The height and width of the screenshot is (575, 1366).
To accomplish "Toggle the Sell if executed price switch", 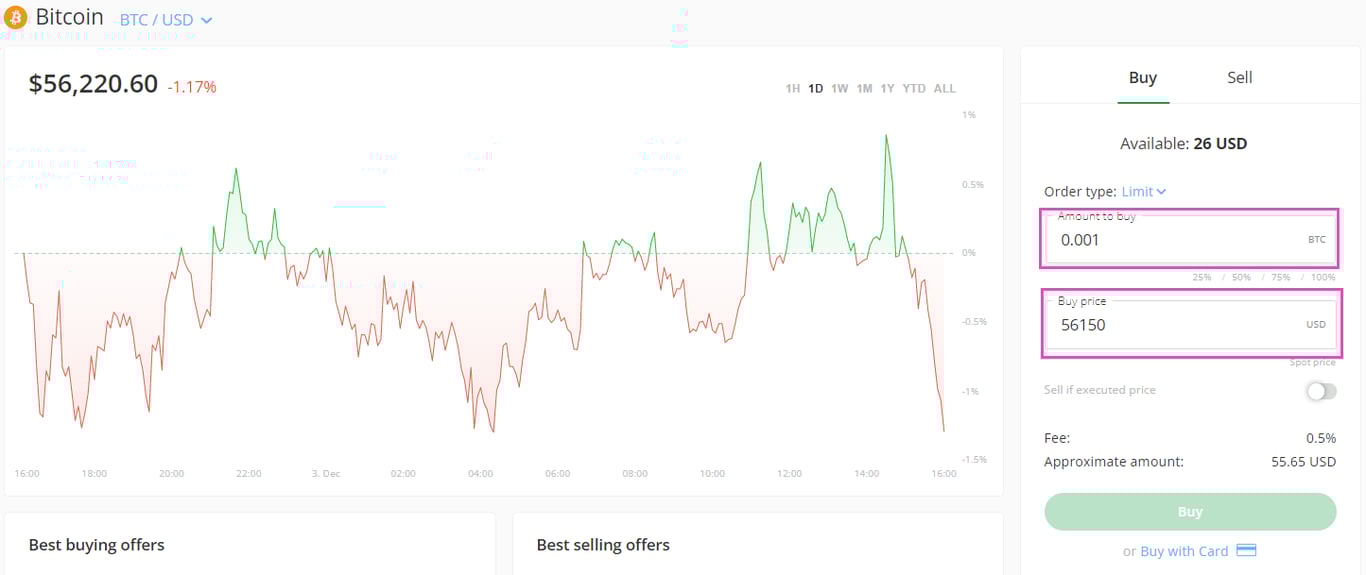I will pyautogui.click(x=1320, y=391).
